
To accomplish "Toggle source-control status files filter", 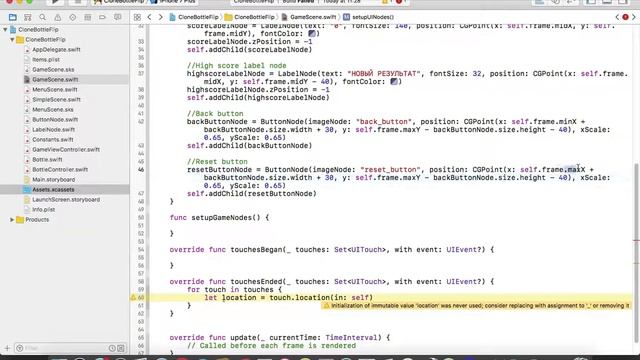I will 121,348.
